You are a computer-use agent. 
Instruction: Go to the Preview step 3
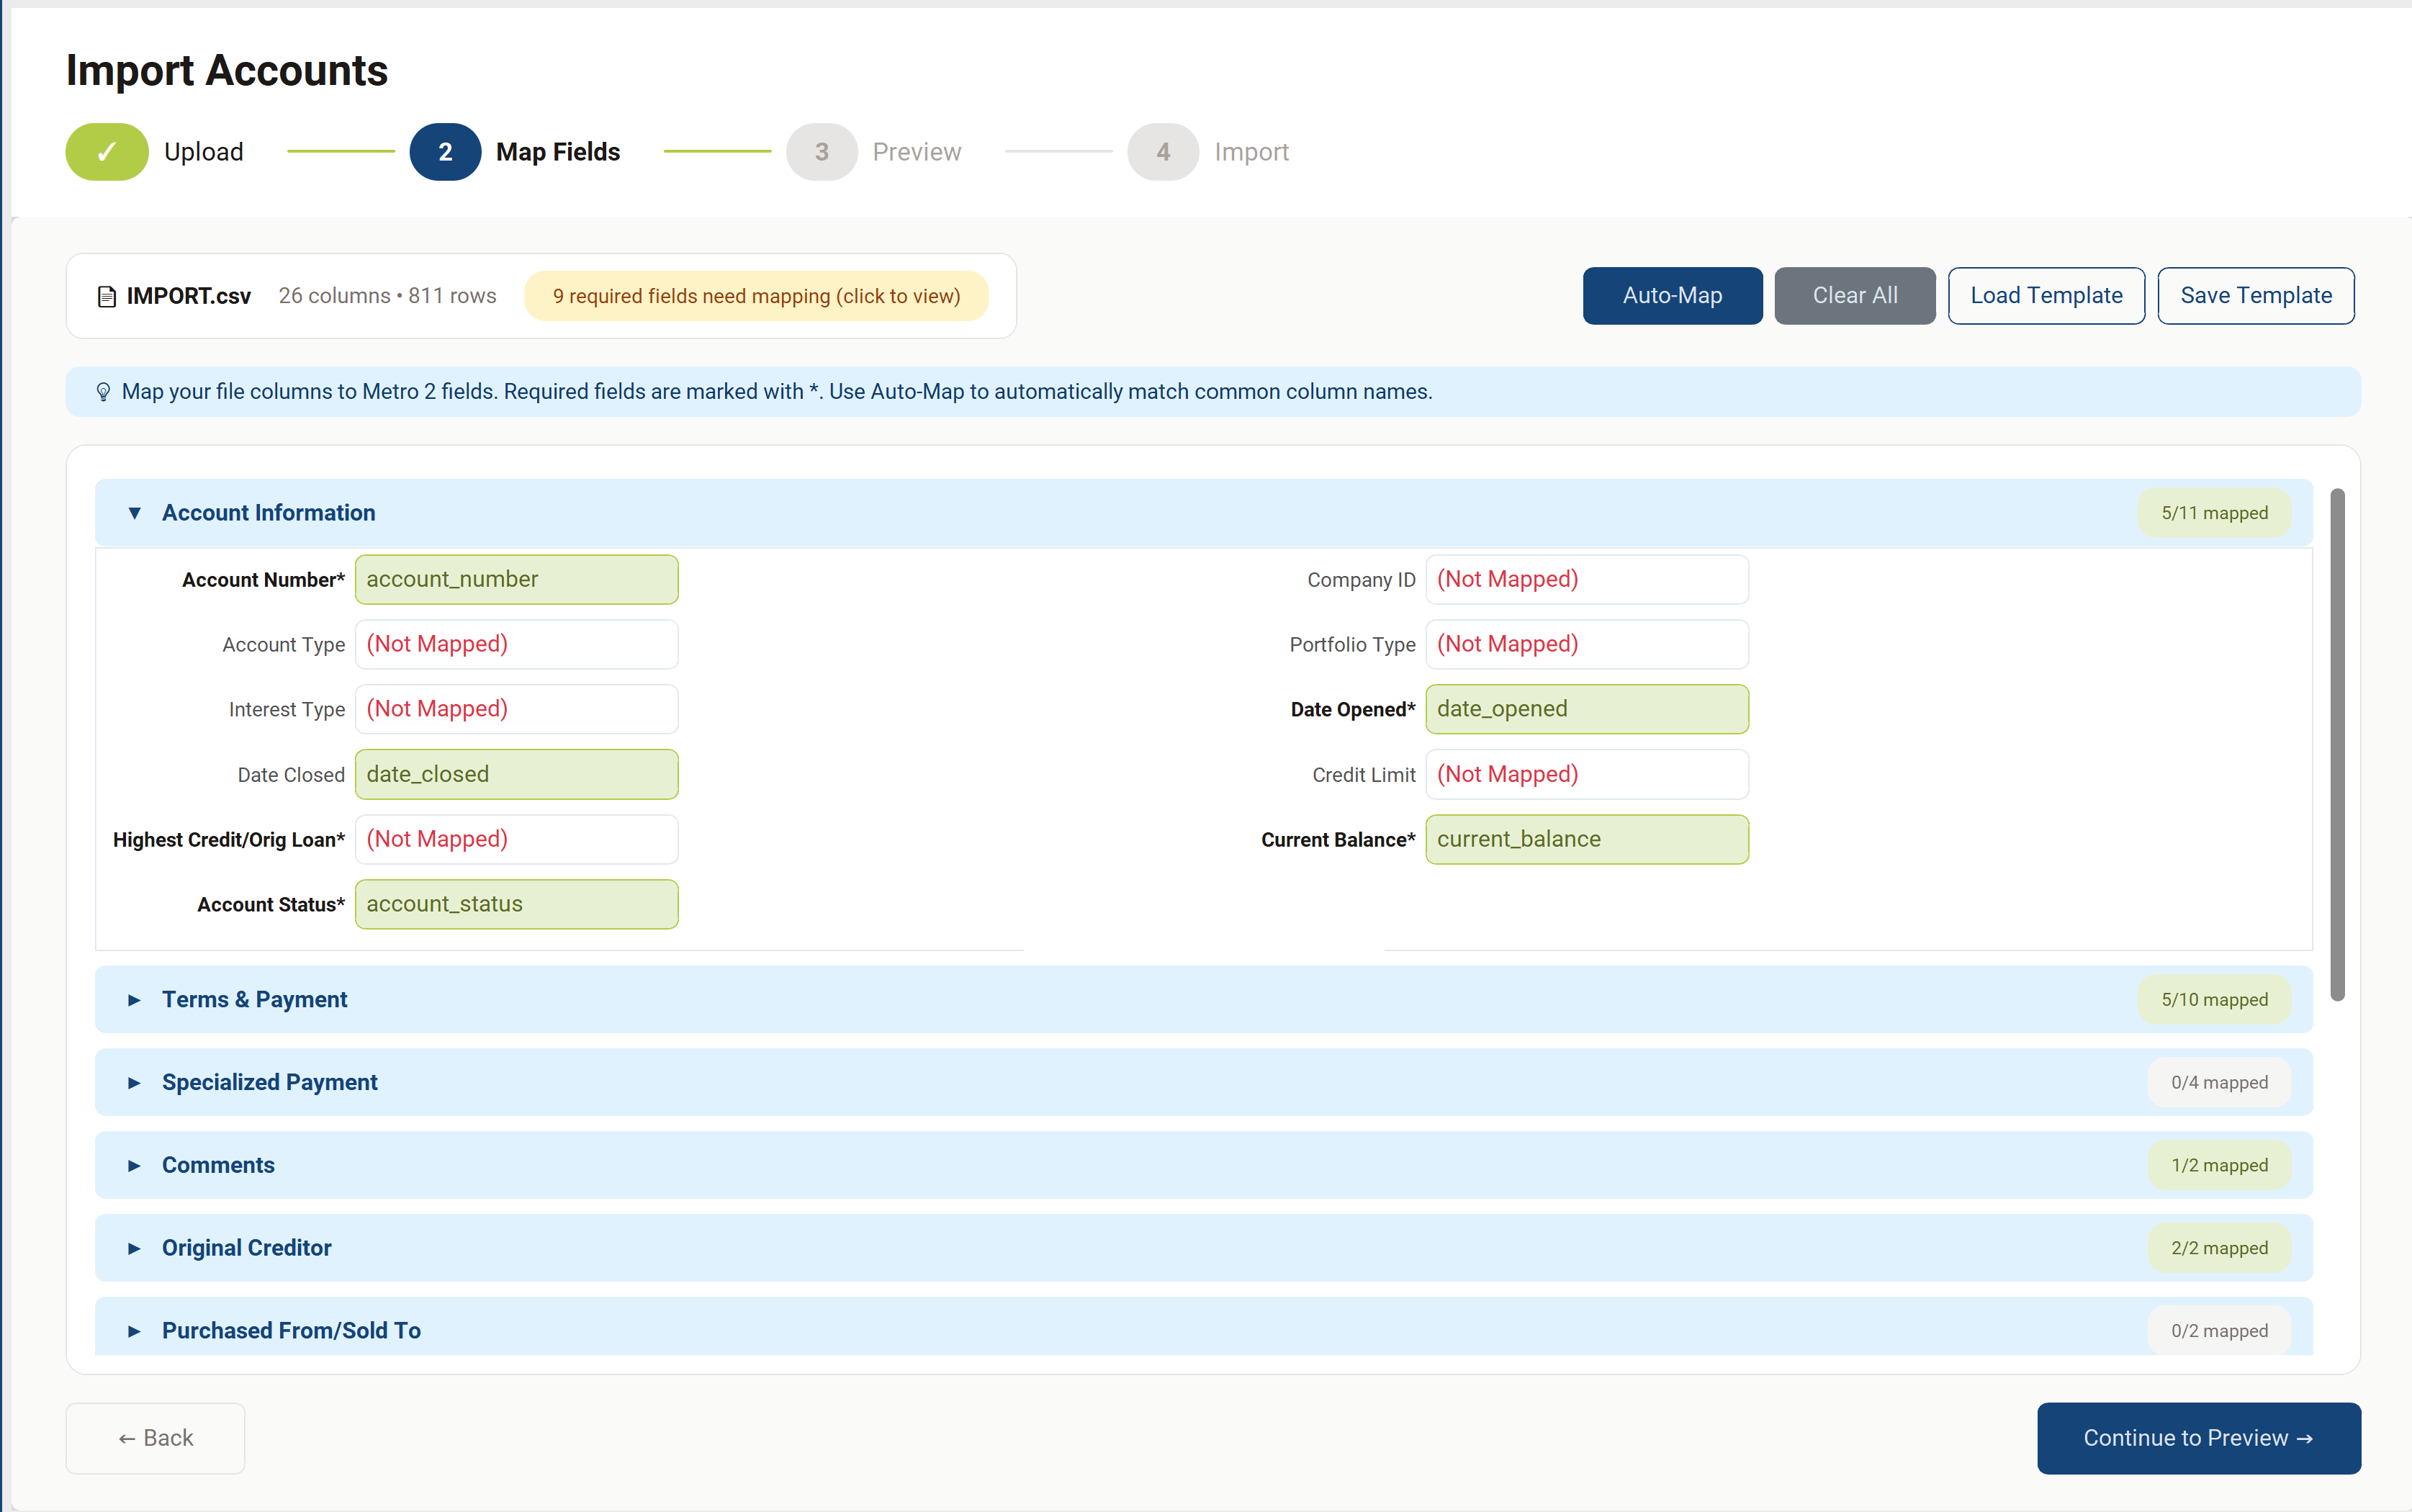821,152
